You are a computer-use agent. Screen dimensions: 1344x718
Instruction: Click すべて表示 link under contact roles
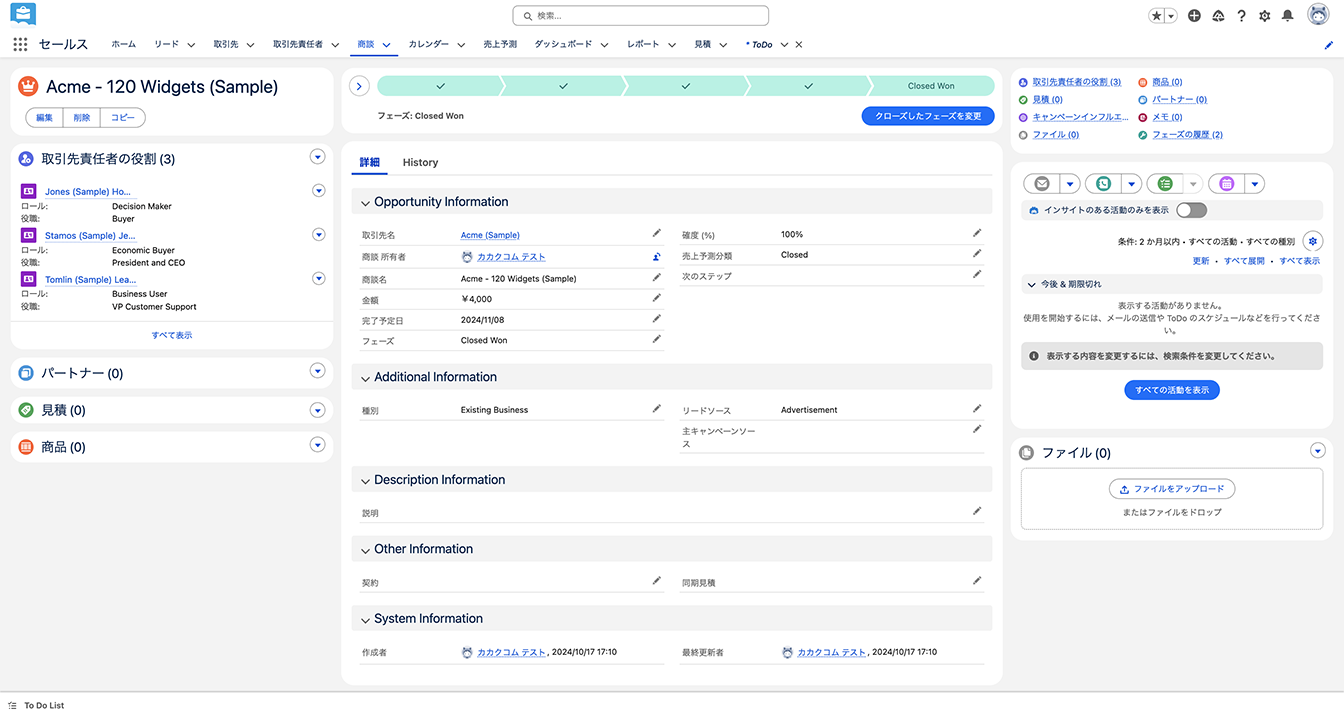tap(172, 336)
